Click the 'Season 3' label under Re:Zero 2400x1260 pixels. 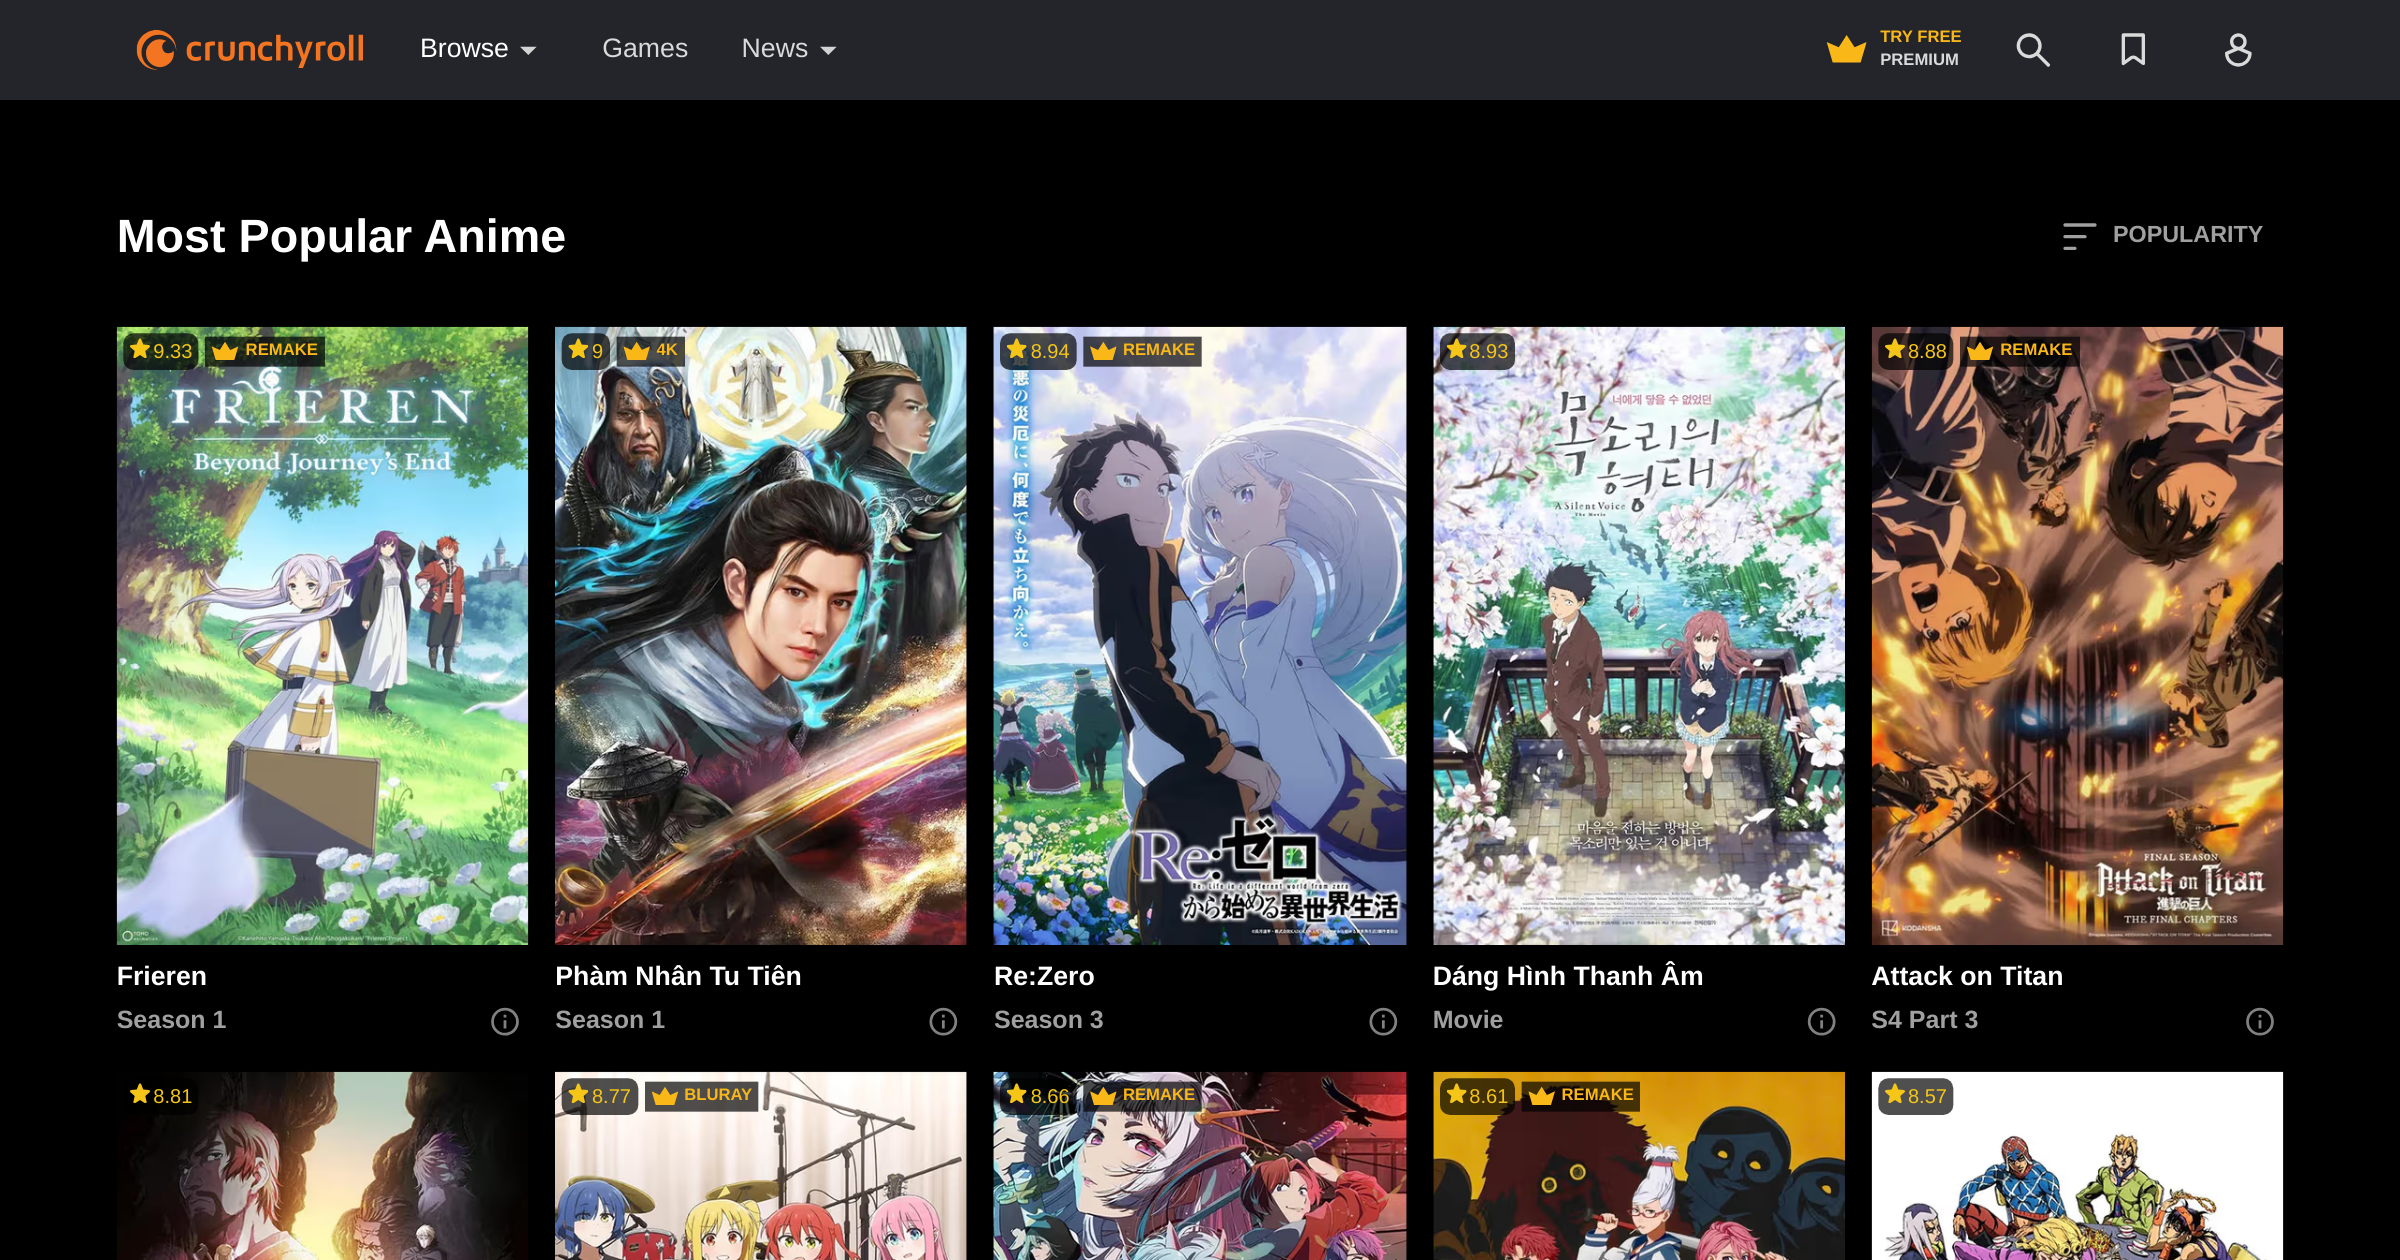click(x=1049, y=1020)
